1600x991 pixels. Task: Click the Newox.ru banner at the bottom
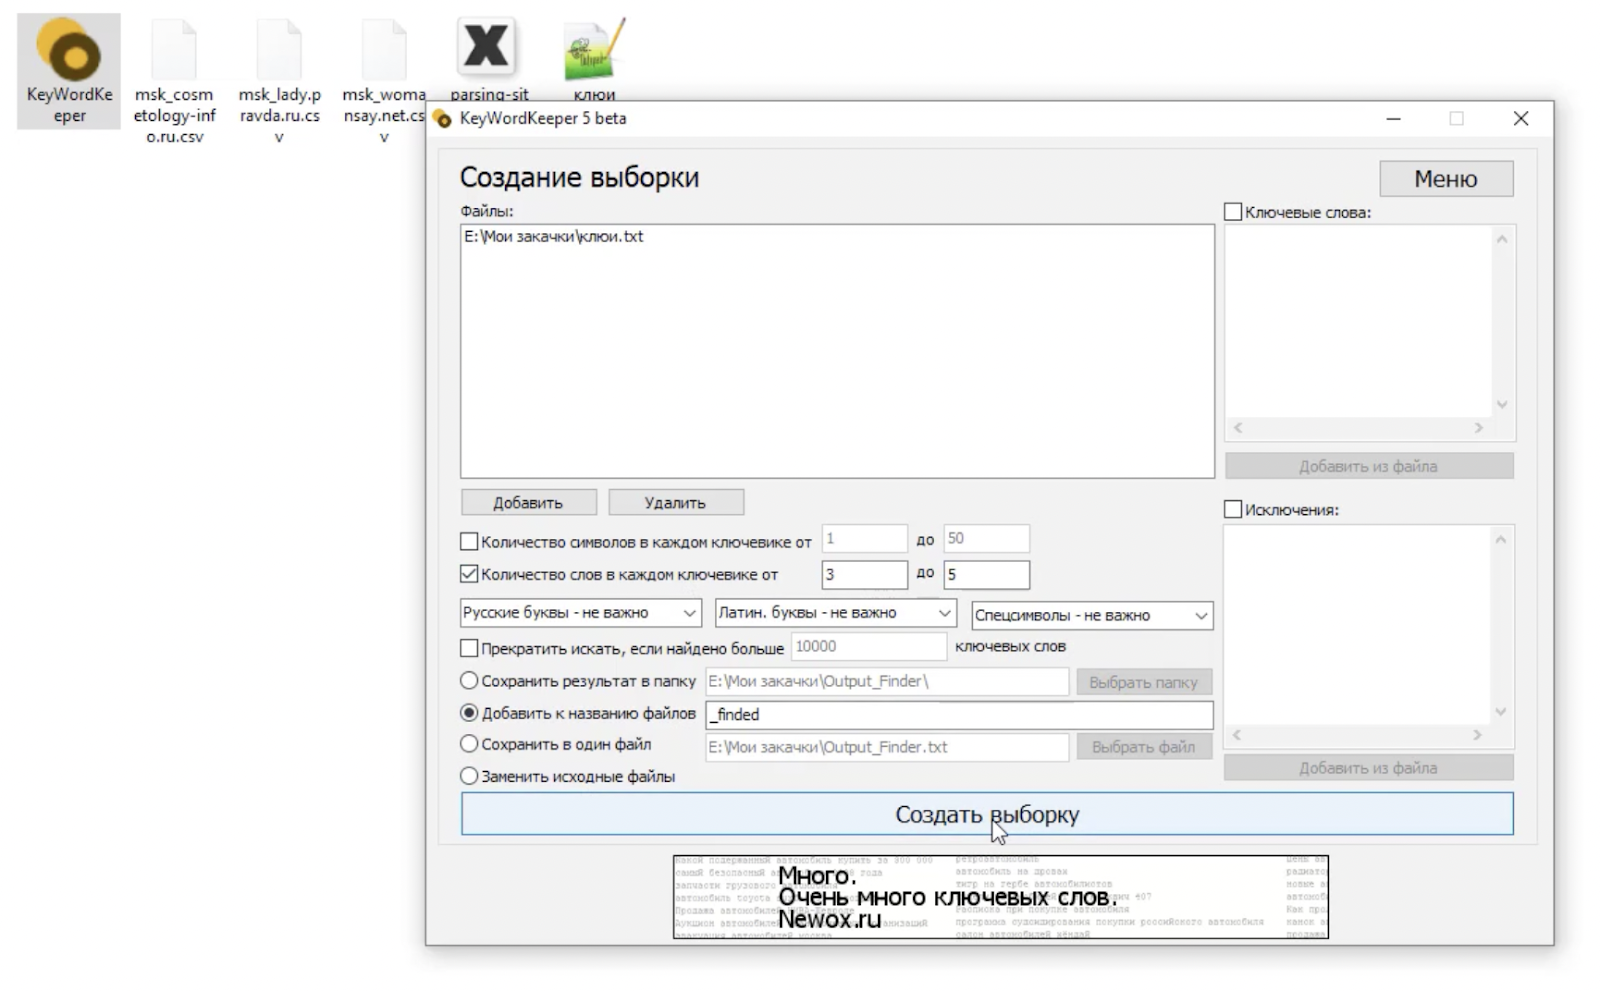point(1001,897)
